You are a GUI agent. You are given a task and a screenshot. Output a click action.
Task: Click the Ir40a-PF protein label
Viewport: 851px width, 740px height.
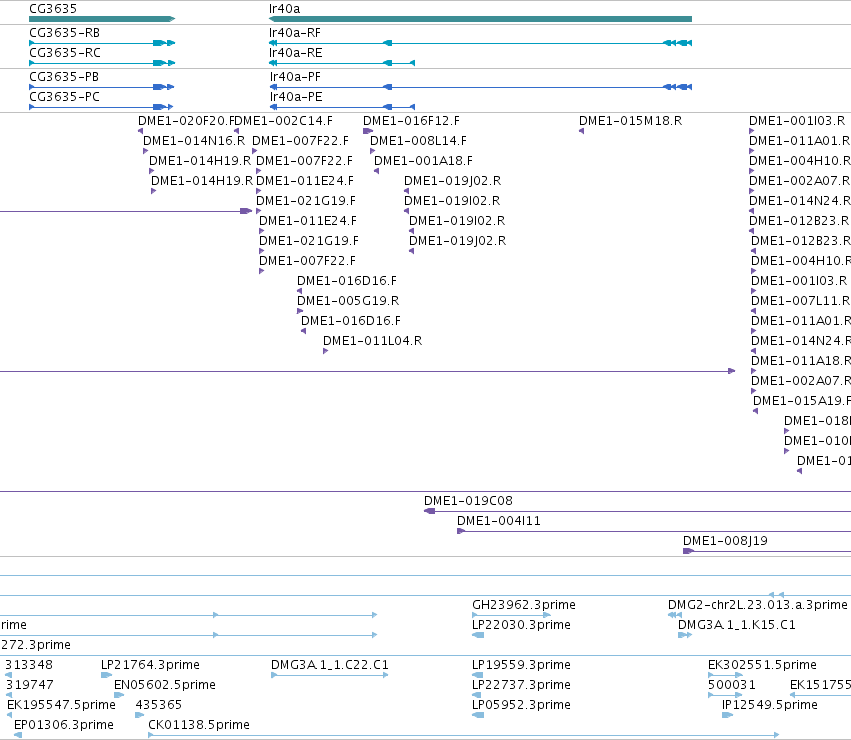295,77
